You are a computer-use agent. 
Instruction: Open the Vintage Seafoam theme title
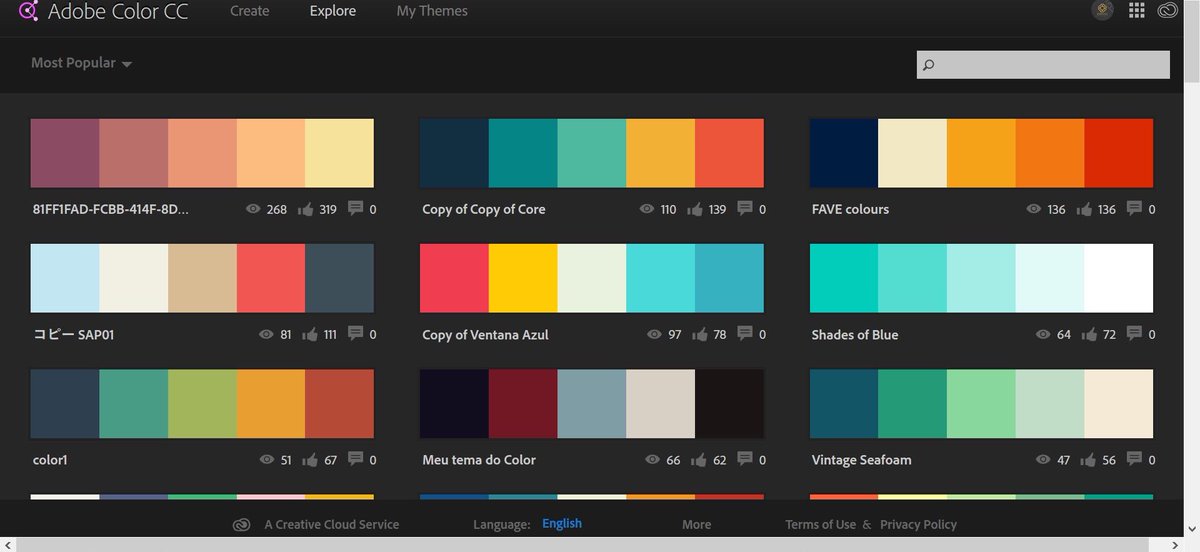pyautogui.click(x=861, y=460)
